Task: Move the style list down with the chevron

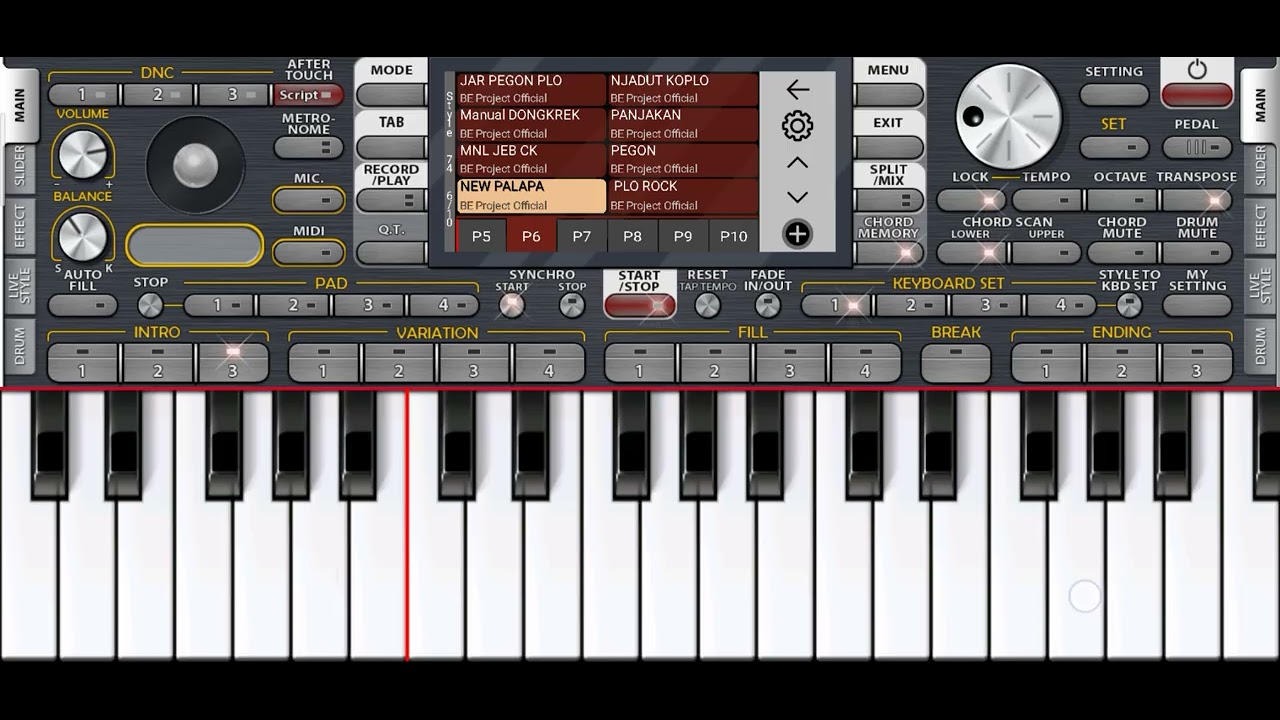Action: click(797, 197)
